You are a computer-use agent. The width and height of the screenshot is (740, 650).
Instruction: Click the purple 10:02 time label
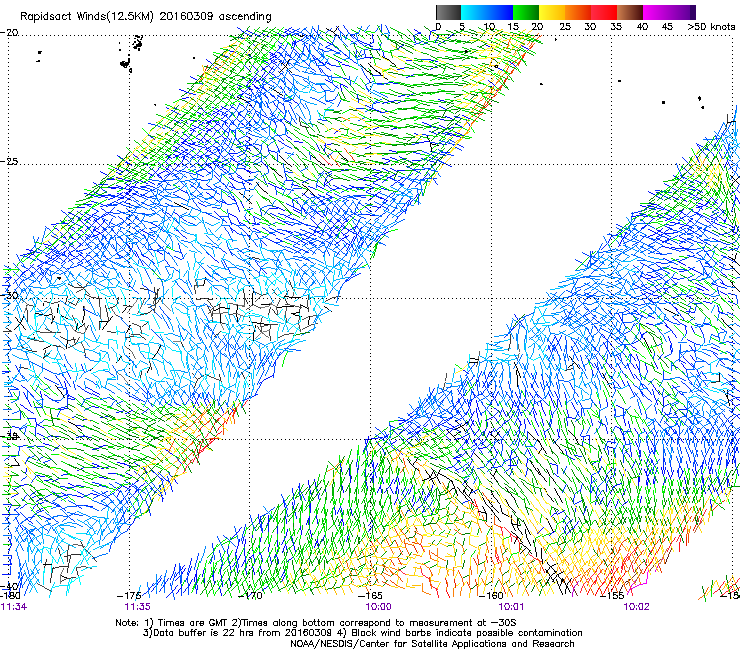pyautogui.click(x=636, y=607)
